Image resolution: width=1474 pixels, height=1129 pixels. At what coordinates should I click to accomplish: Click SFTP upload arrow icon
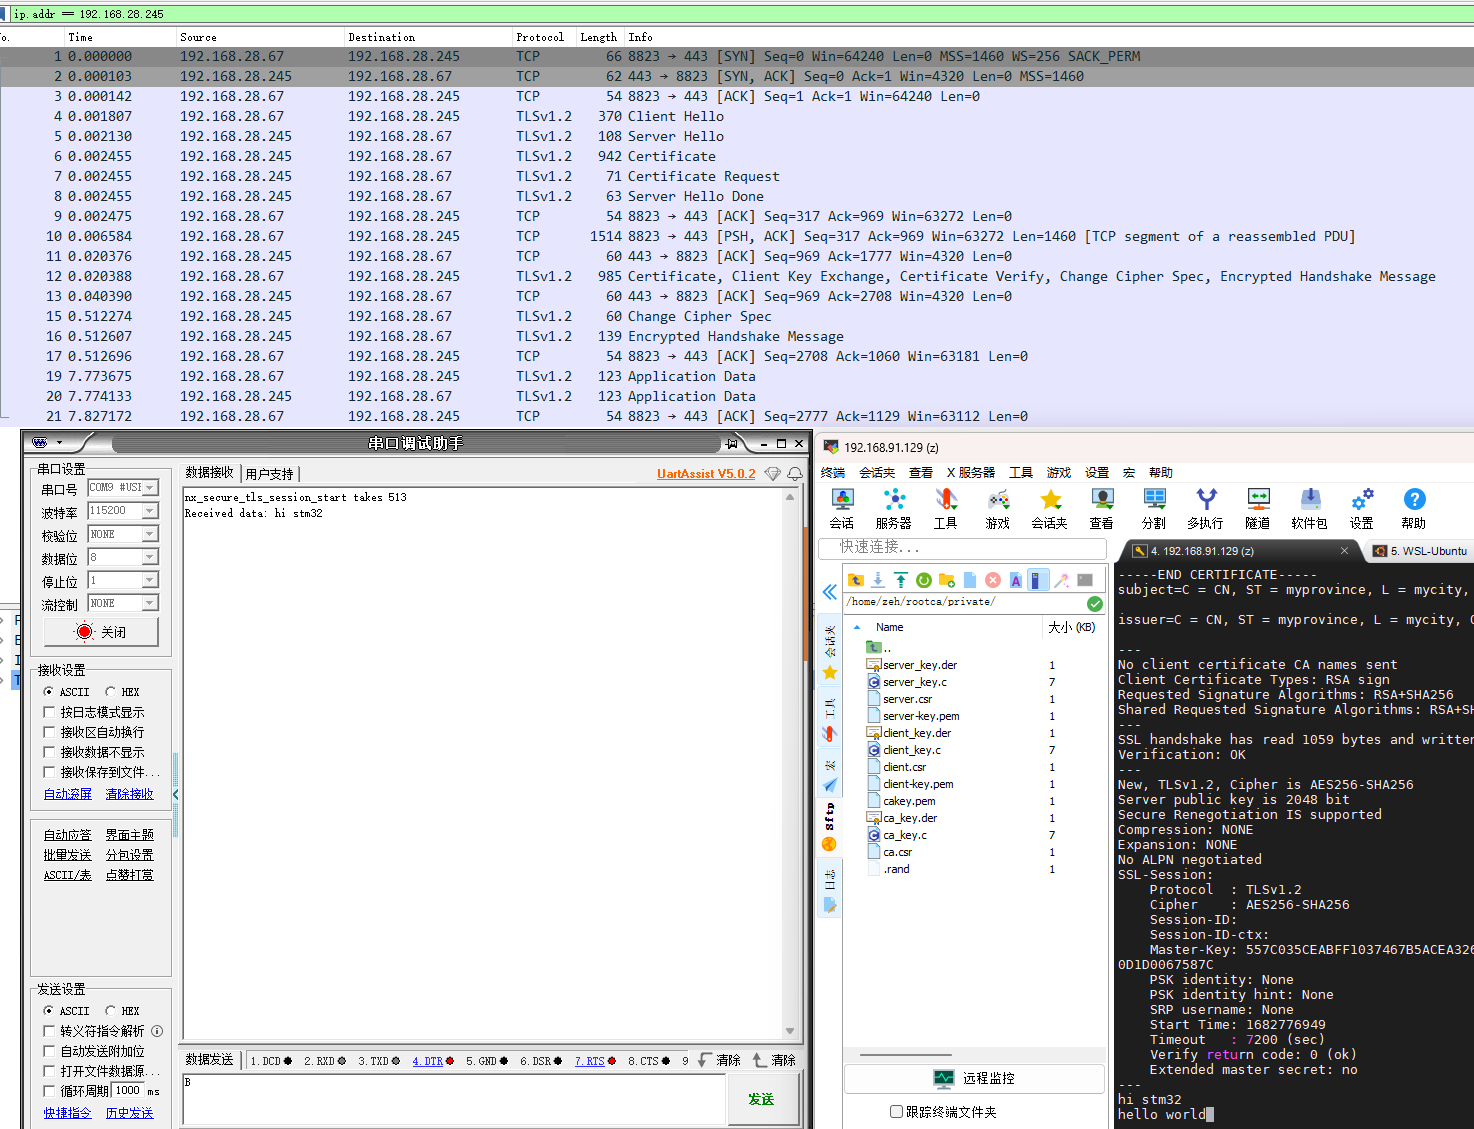coord(901,580)
